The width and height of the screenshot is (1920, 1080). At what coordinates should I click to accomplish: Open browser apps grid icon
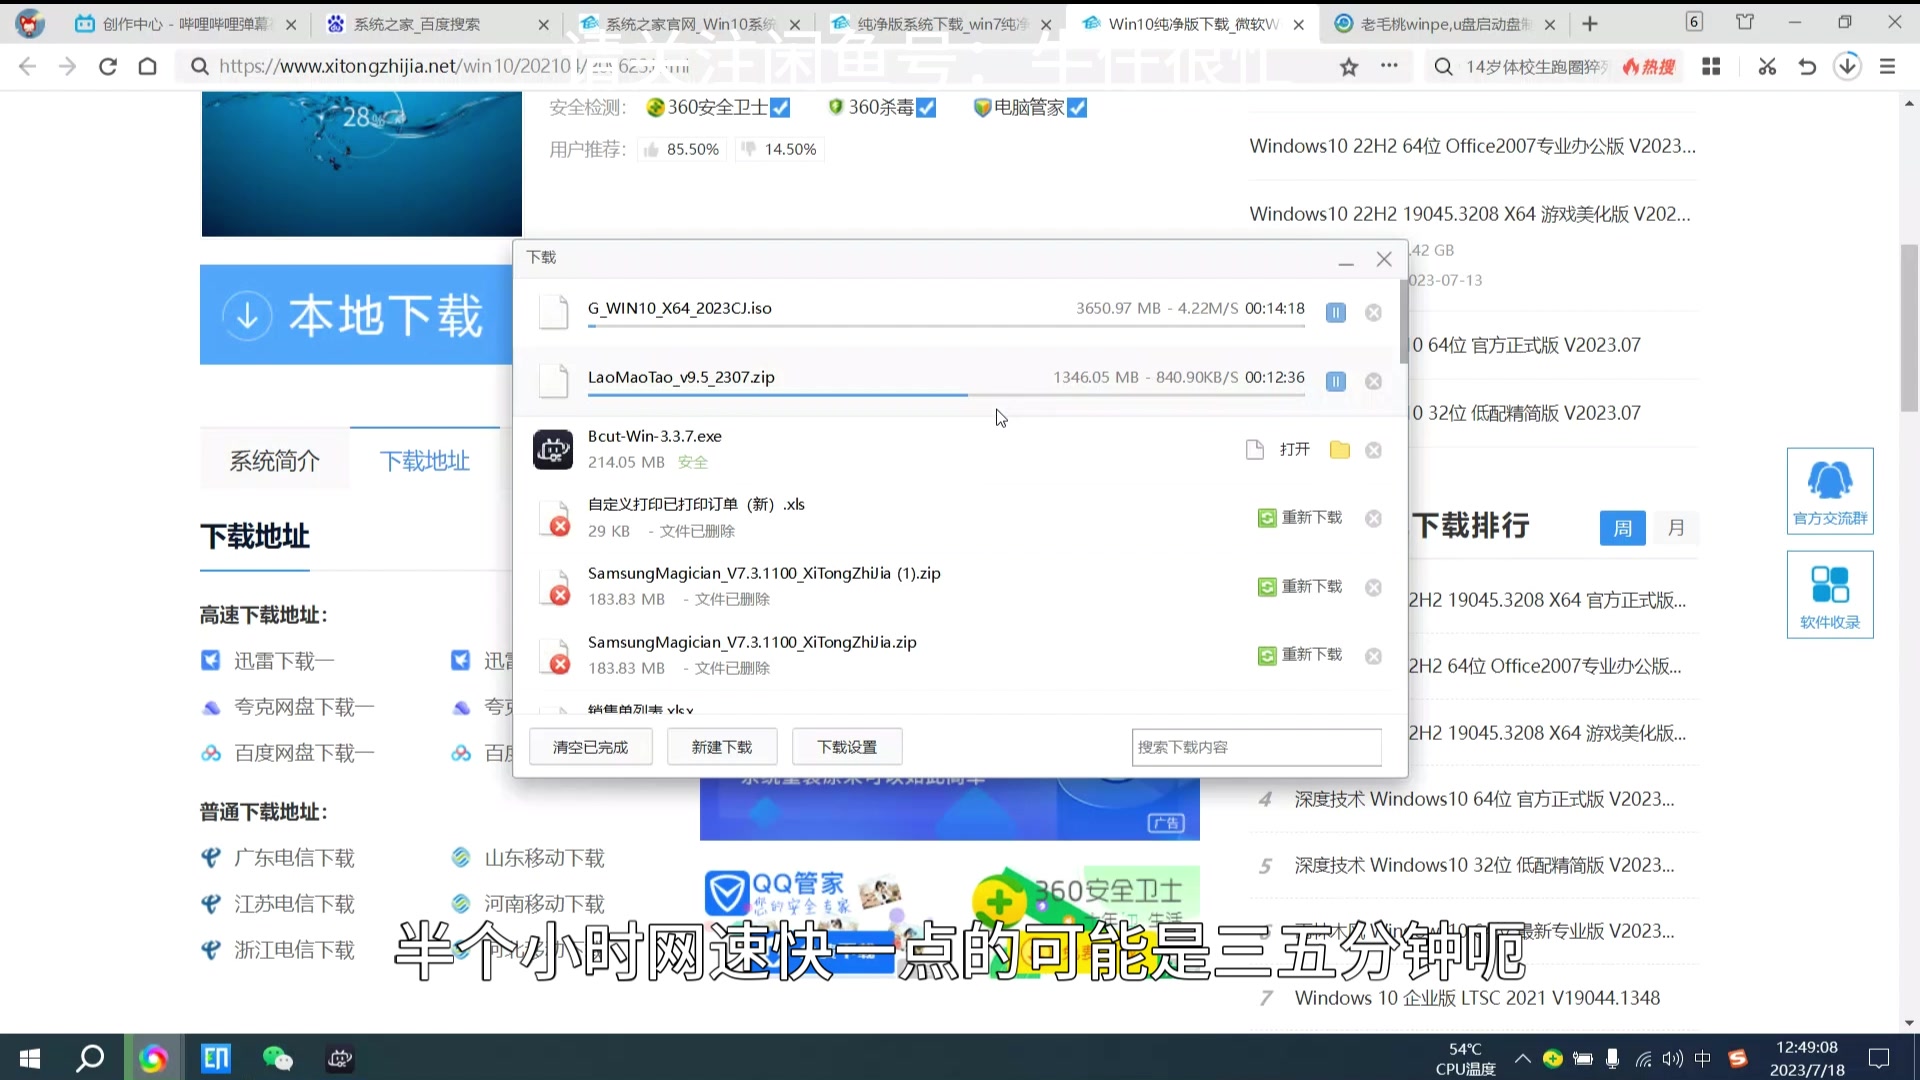(x=1711, y=66)
